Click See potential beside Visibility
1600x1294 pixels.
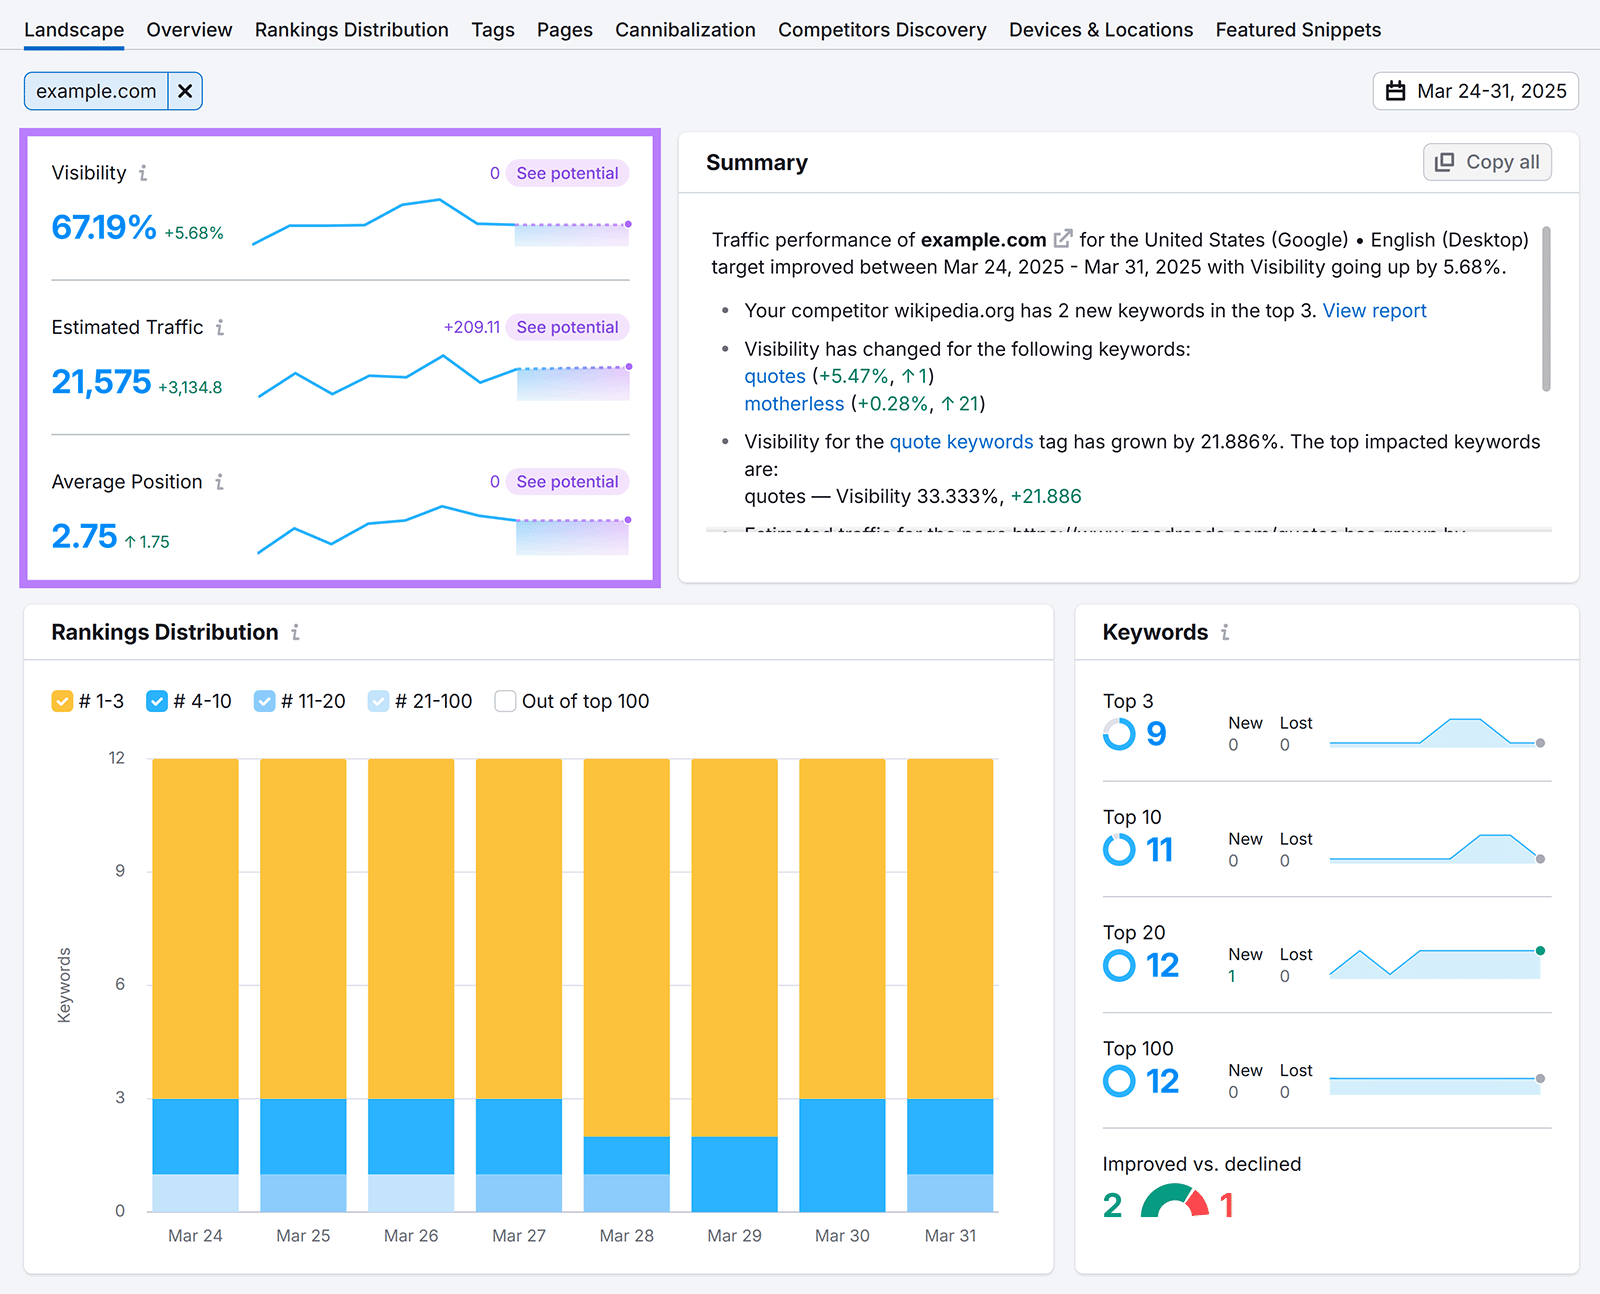(566, 172)
